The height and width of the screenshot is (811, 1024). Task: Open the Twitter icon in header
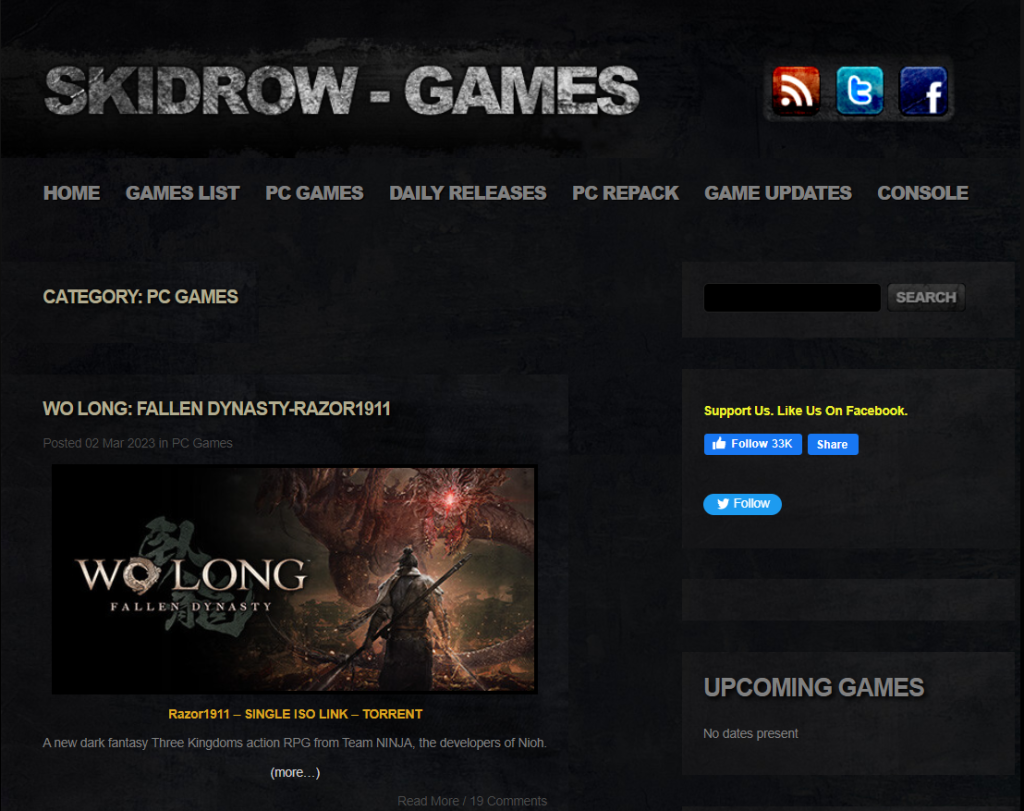point(859,91)
